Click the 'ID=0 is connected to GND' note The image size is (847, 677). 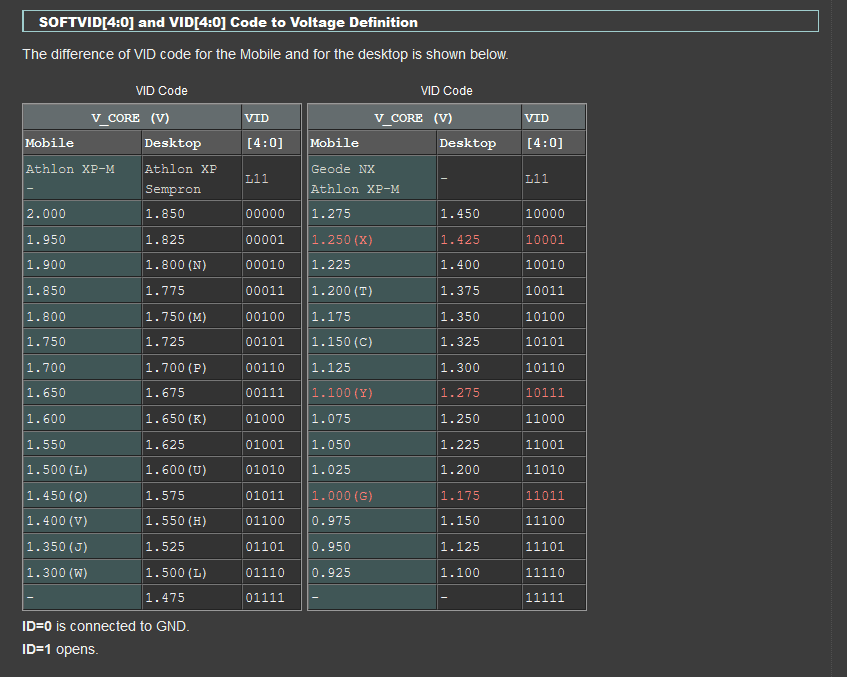(106, 626)
